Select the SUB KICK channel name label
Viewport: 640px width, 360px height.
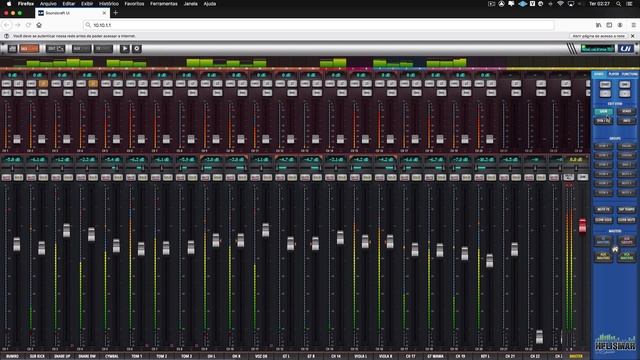tap(37, 356)
